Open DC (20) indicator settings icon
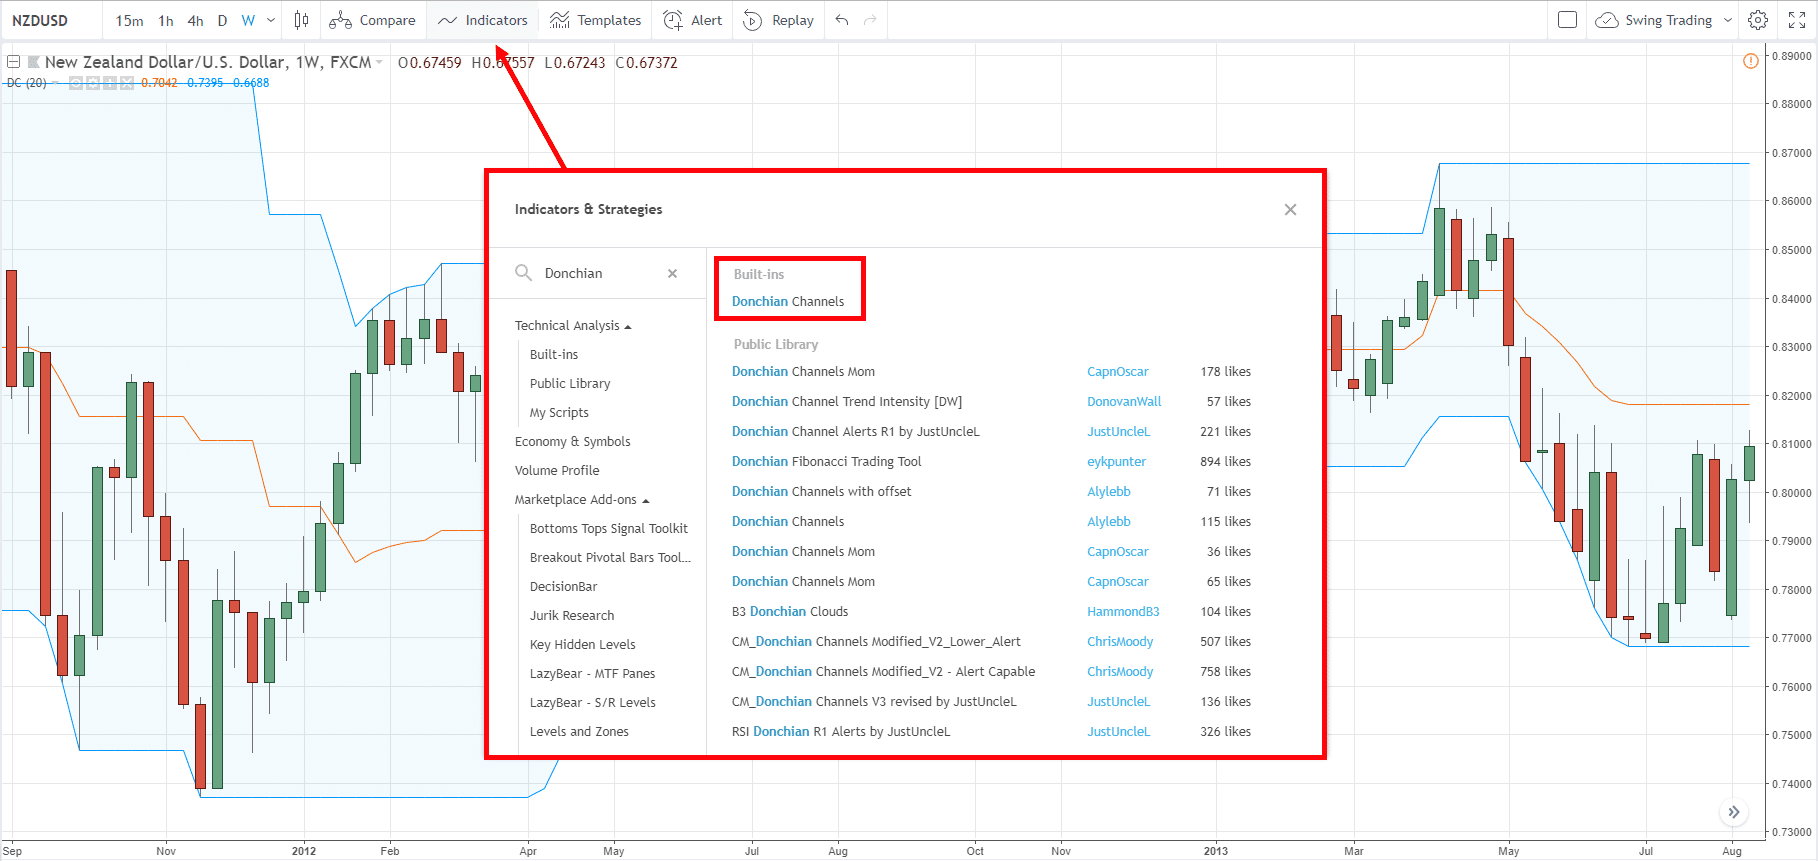 [x=93, y=83]
